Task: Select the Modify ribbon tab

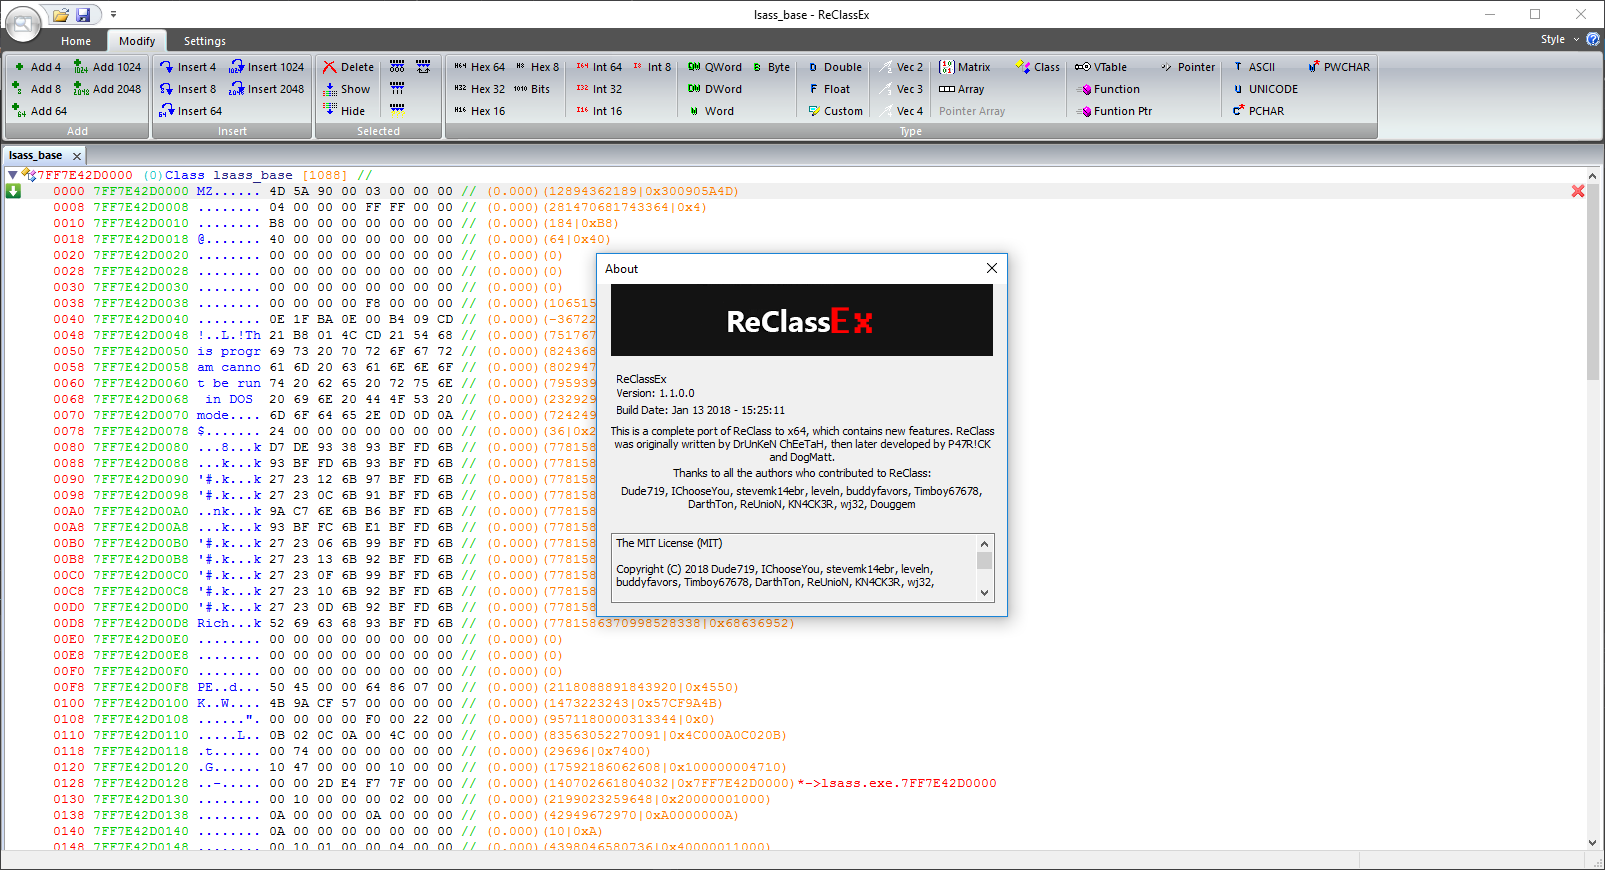Action: (137, 41)
